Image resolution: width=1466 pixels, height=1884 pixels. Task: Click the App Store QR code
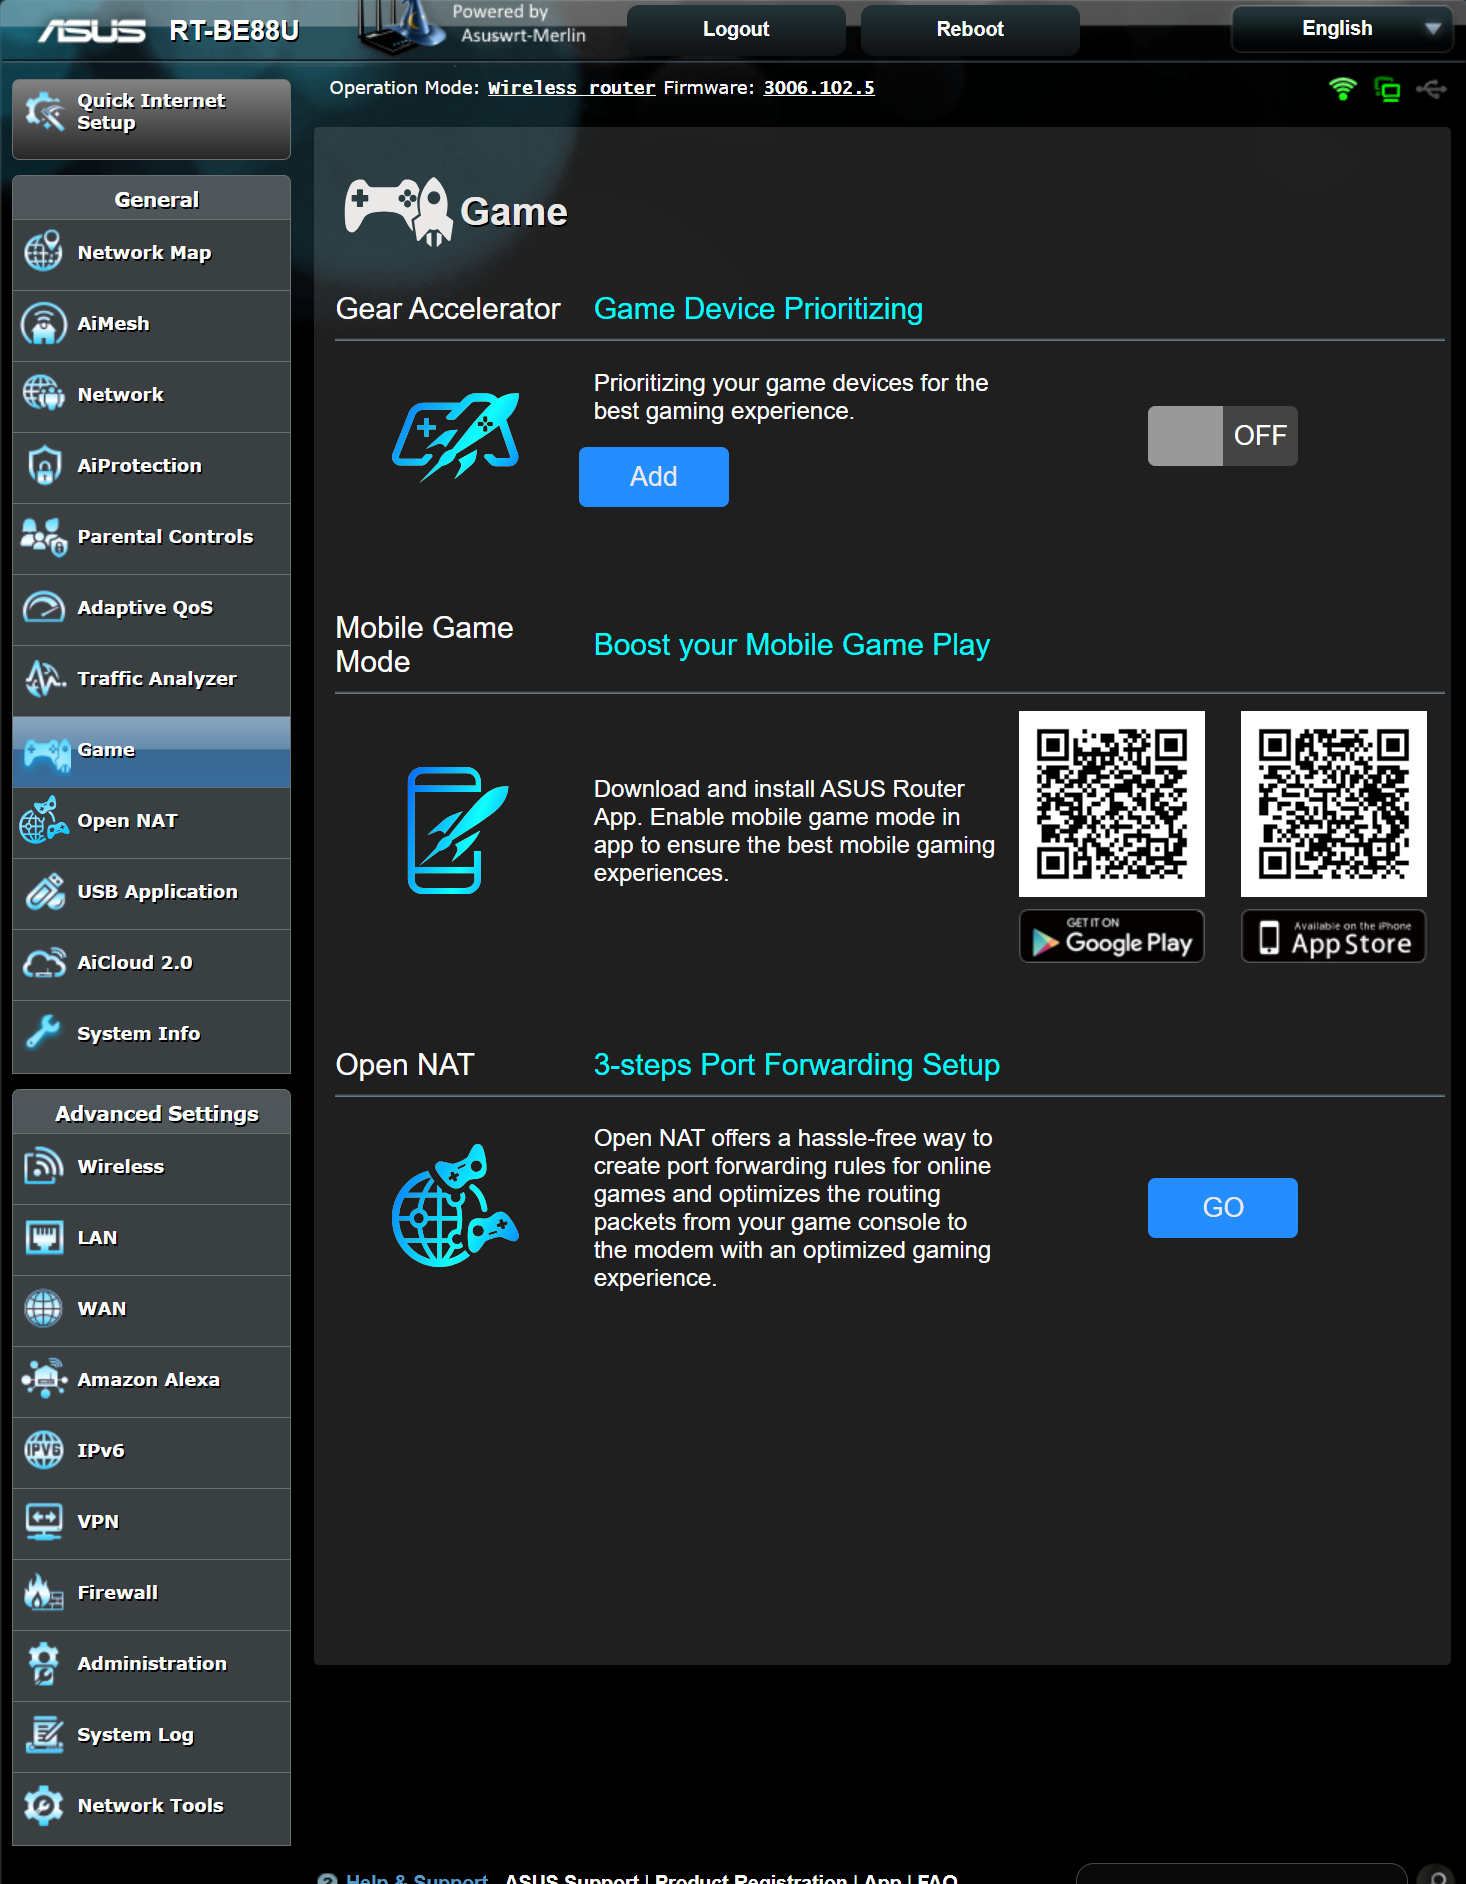point(1333,804)
